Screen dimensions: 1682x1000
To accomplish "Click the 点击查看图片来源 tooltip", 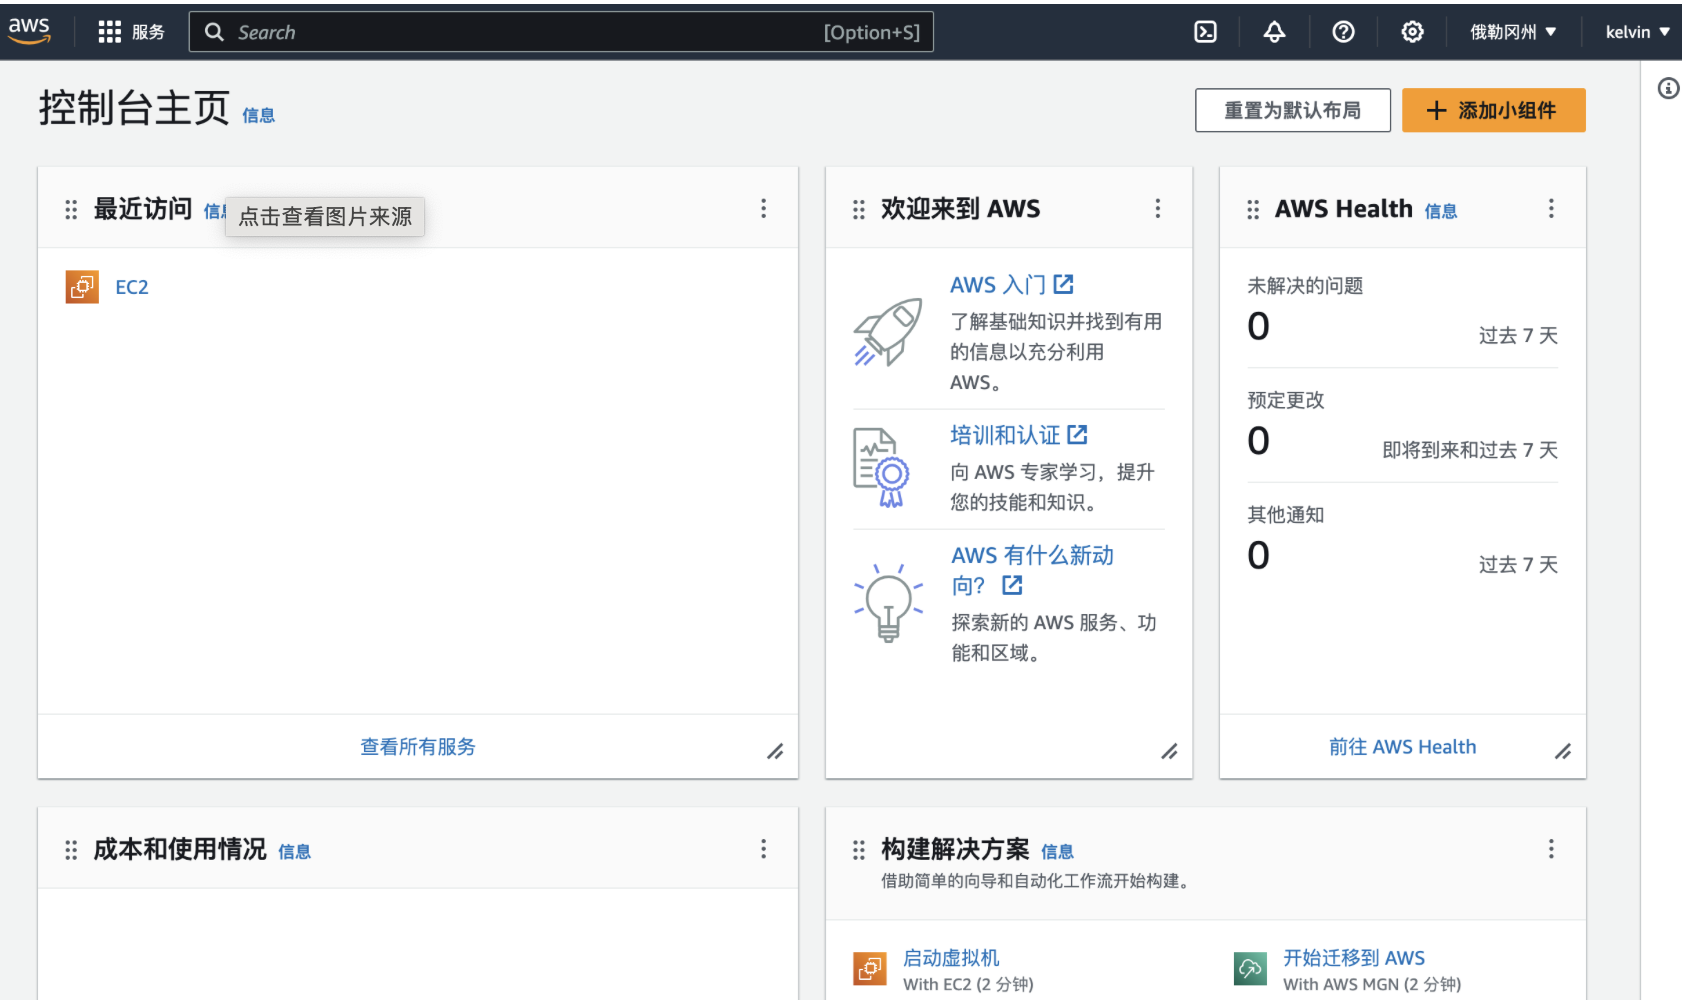I will [325, 216].
